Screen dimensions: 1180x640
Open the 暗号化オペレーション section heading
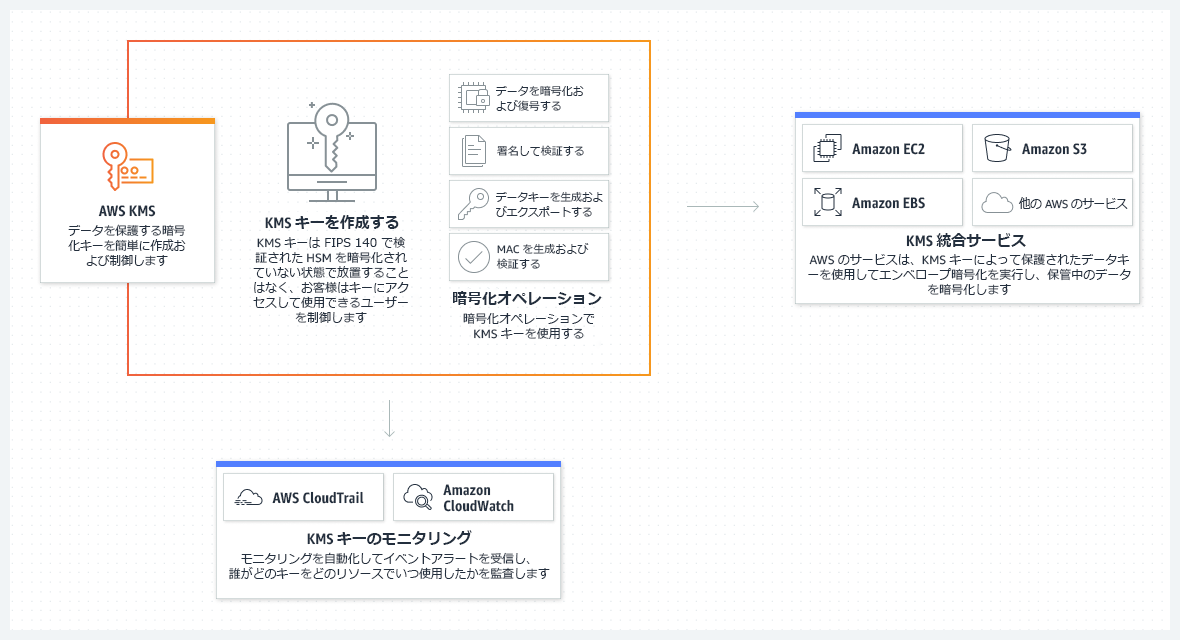point(528,297)
